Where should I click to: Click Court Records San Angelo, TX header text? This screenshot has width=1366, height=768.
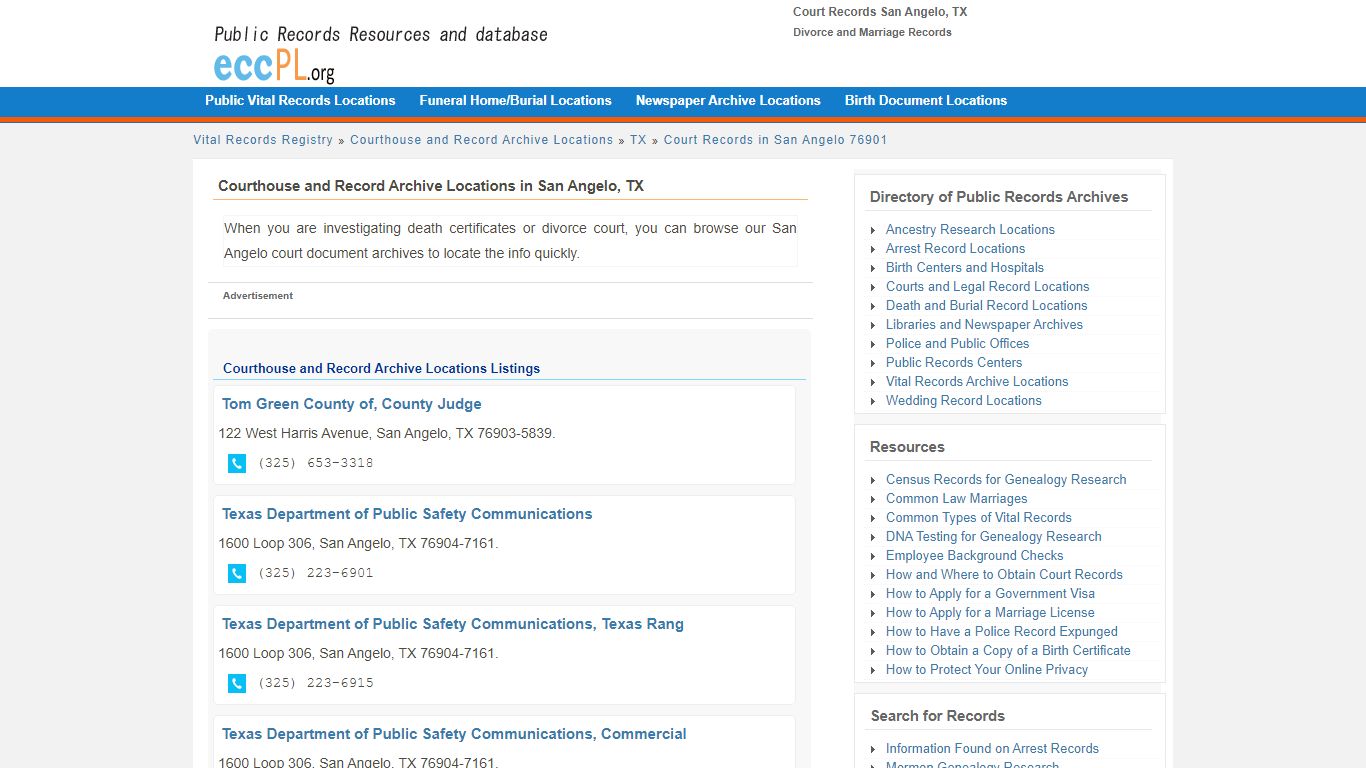880,12
